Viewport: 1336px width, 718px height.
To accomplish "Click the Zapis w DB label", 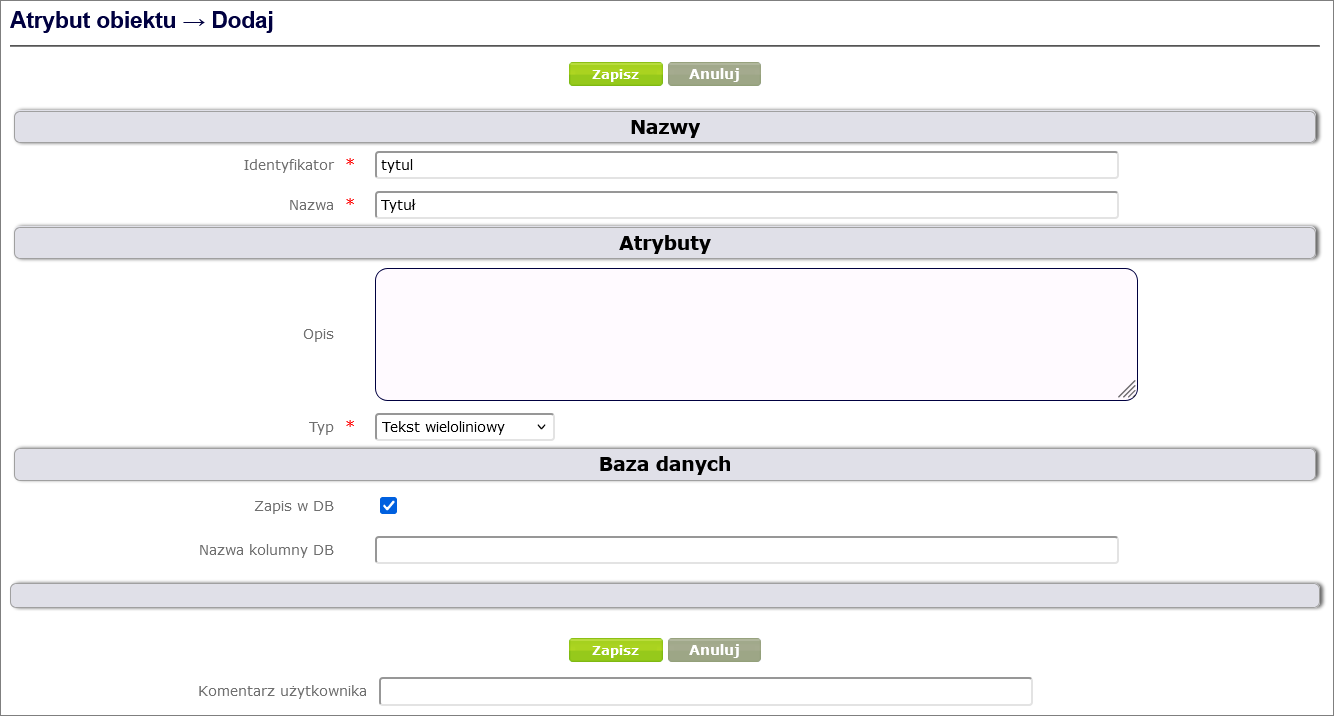I will pyautogui.click(x=294, y=506).
